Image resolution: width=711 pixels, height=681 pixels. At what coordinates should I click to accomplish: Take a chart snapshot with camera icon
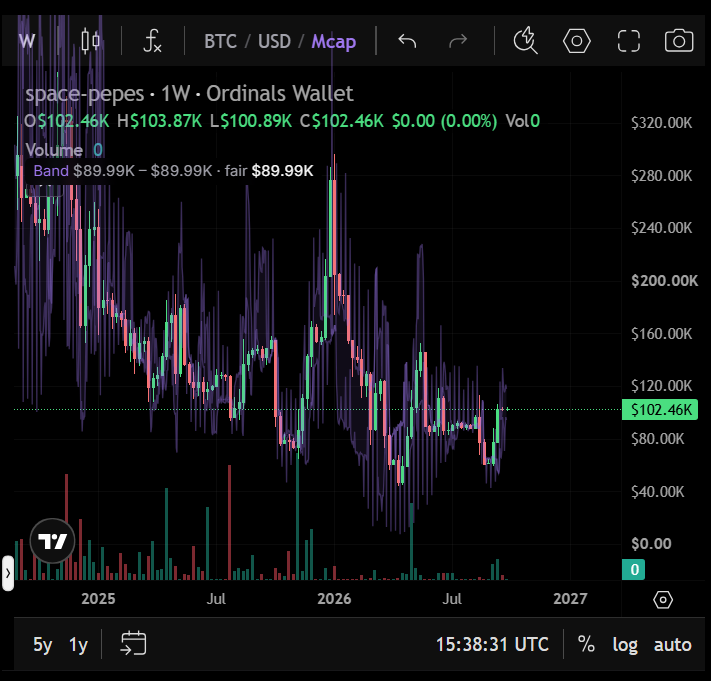click(679, 41)
